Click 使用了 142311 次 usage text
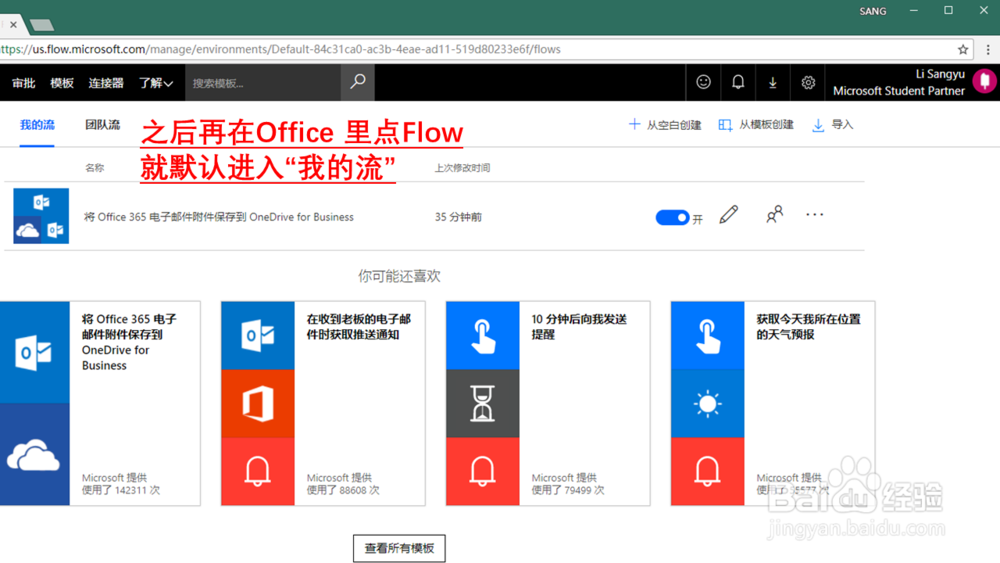 click(x=121, y=490)
